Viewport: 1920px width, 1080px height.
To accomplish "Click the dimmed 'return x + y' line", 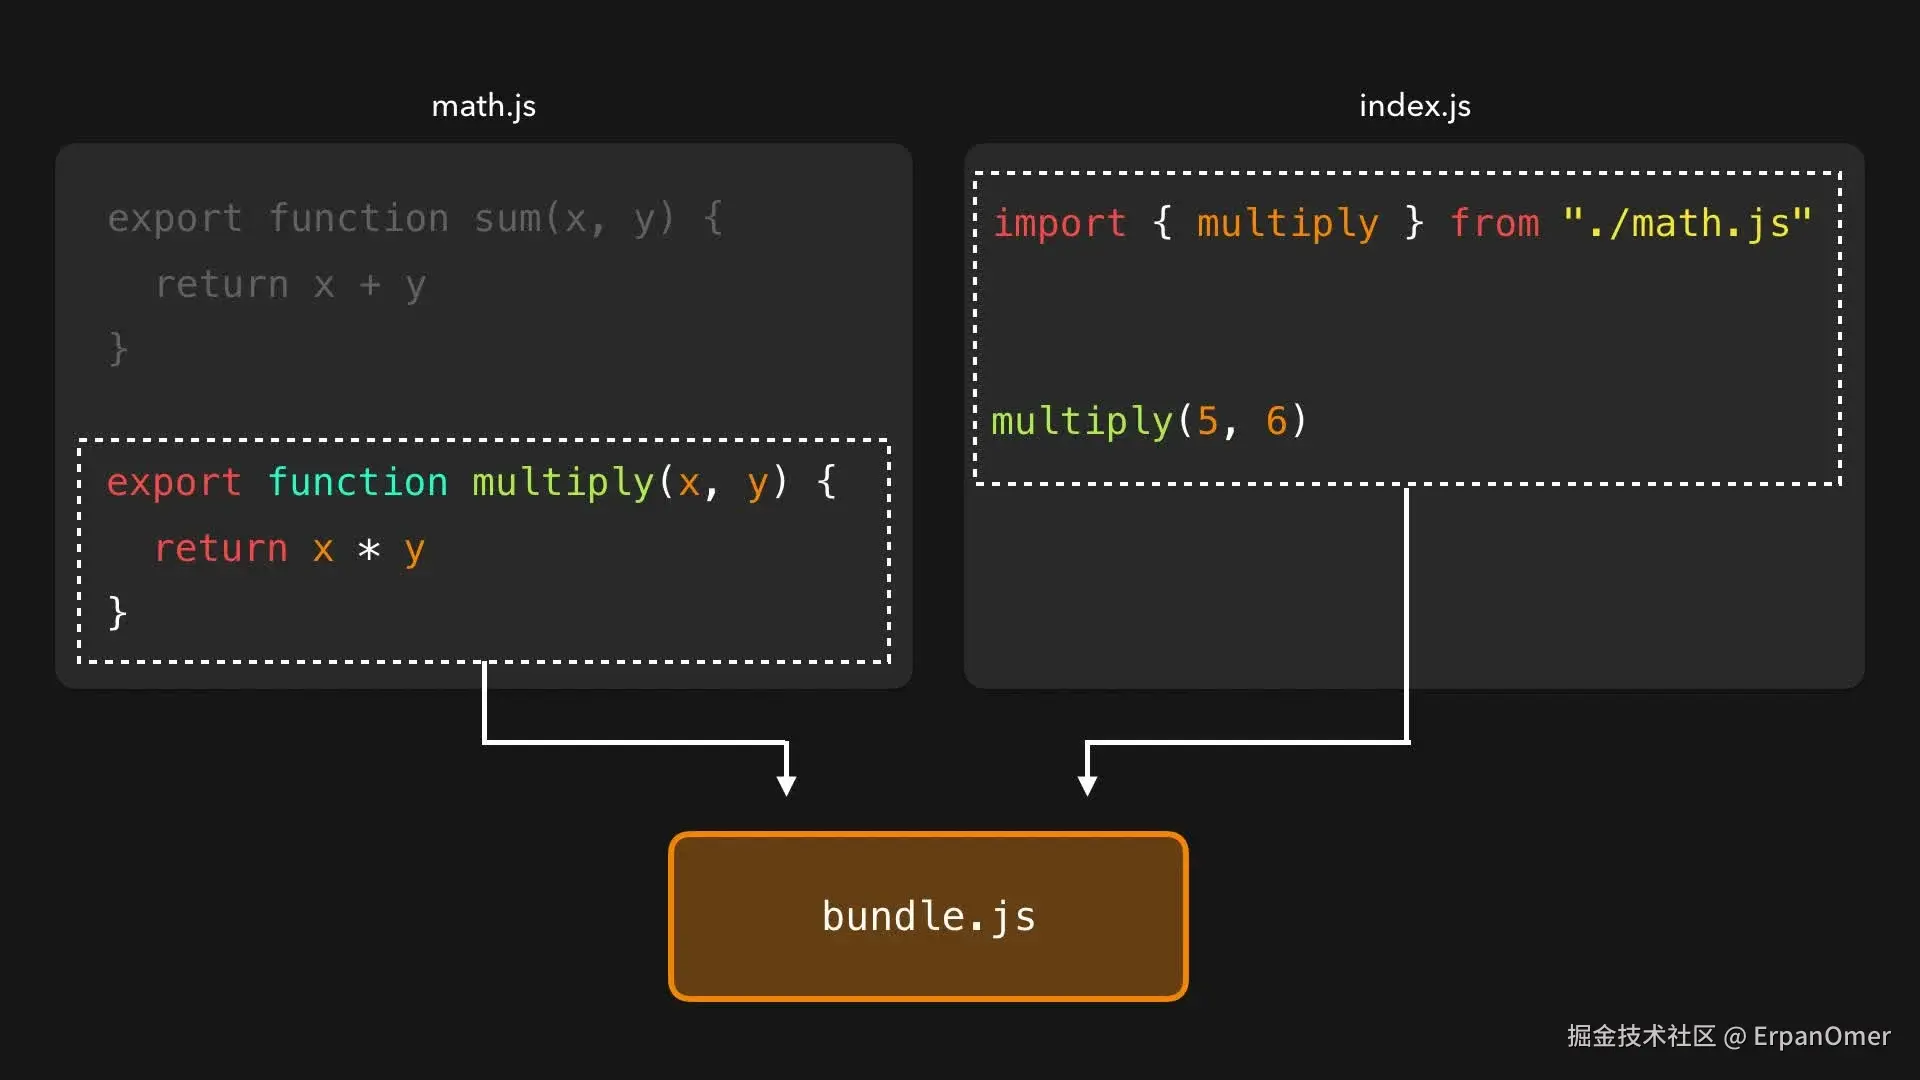I will tap(290, 285).
